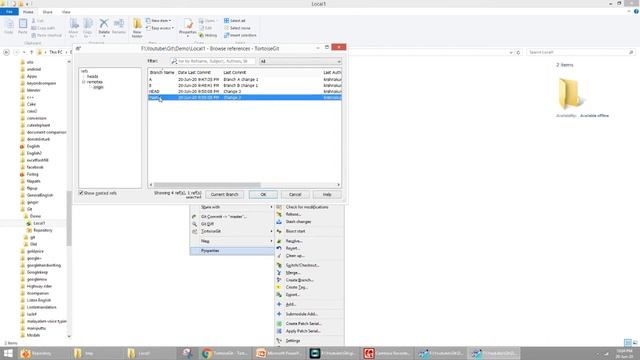The height and width of the screenshot is (360, 640).
Task: Click Paste icon in Explorer ribbon
Action: [23, 24]
